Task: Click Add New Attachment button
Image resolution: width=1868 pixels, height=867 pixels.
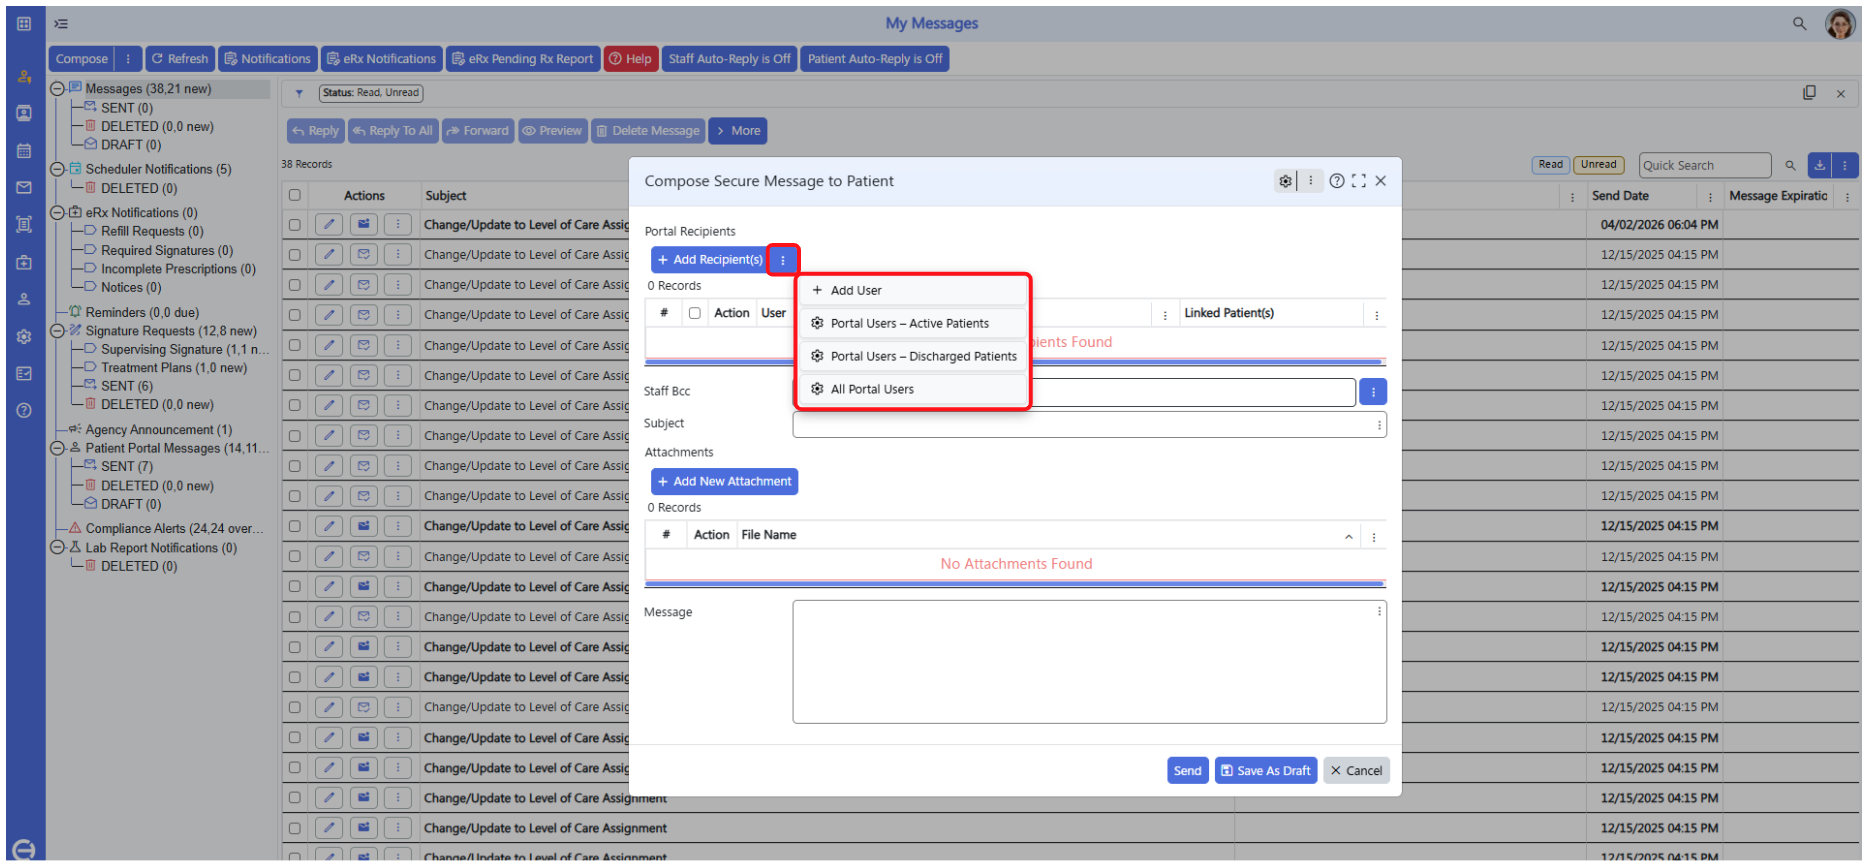Action: click(724, 482)
